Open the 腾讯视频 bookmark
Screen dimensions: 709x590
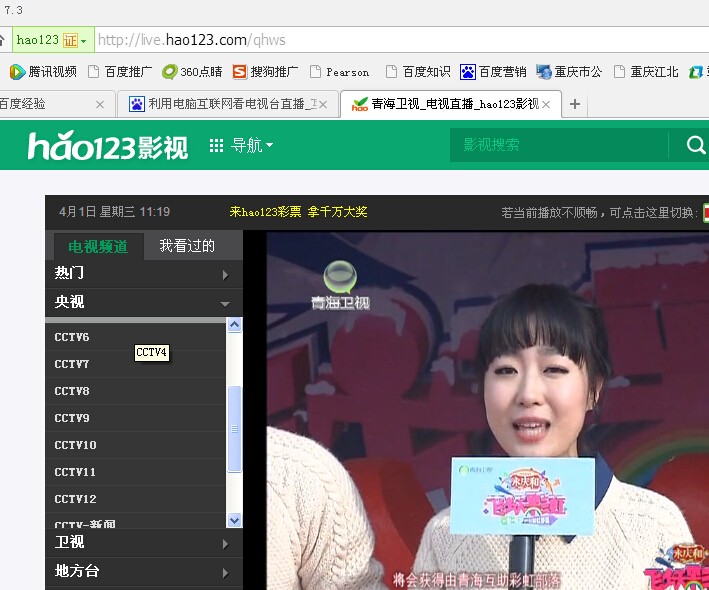click(43, 72)
